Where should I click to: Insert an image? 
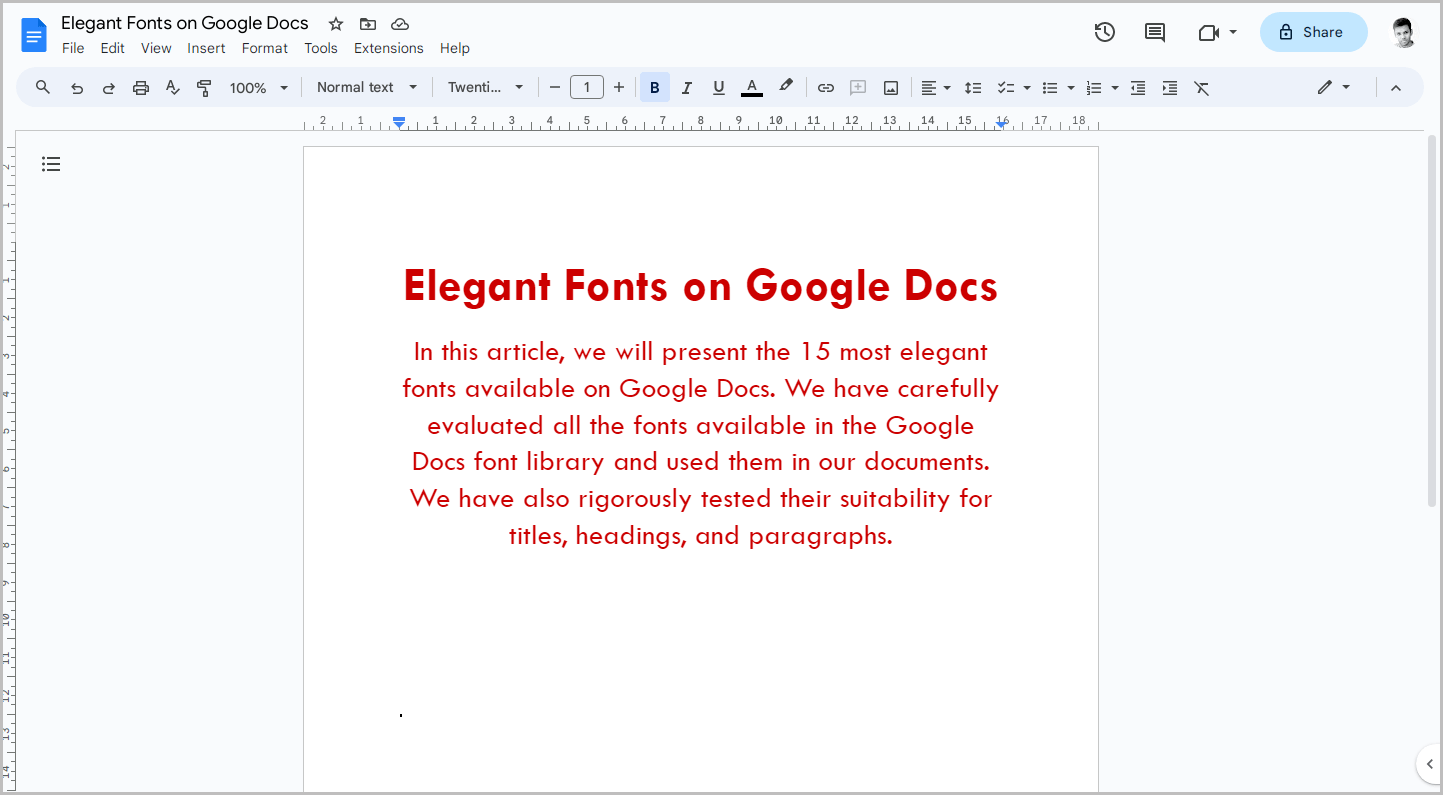pos(890,87)
